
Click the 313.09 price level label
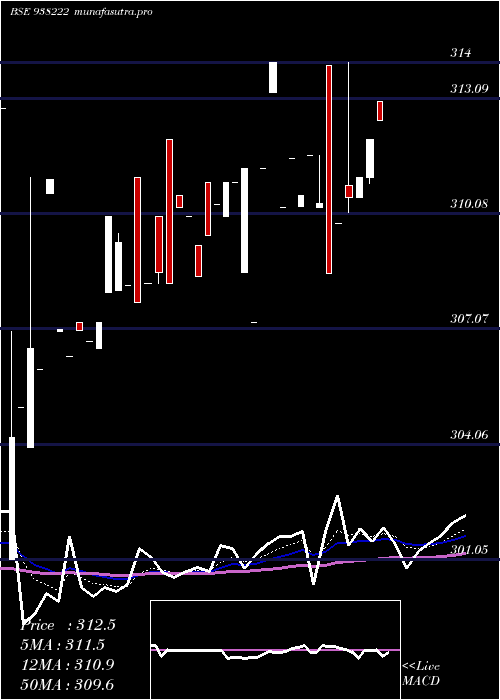469,89
